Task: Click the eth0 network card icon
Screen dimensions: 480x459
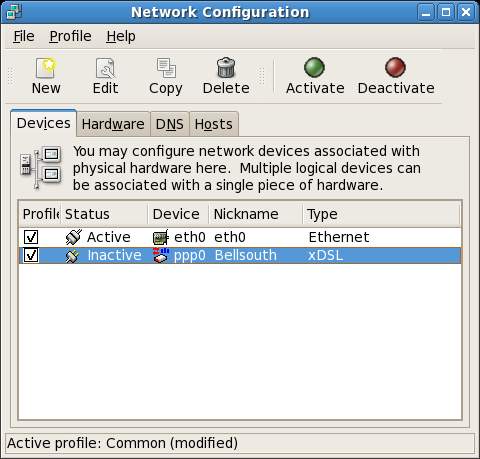Action: (x=161, y=237)
